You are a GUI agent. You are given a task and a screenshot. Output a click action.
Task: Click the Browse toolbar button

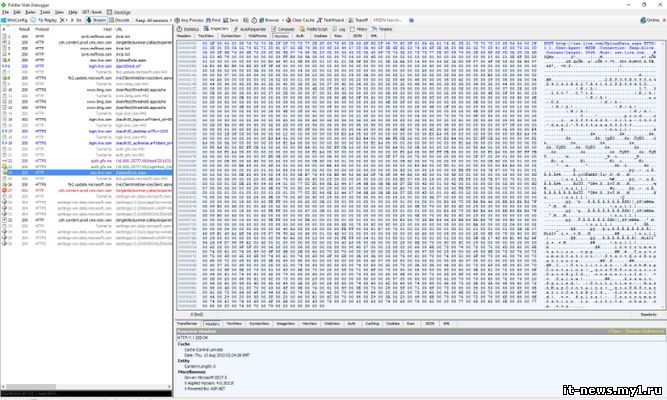[x=269, y=20]
